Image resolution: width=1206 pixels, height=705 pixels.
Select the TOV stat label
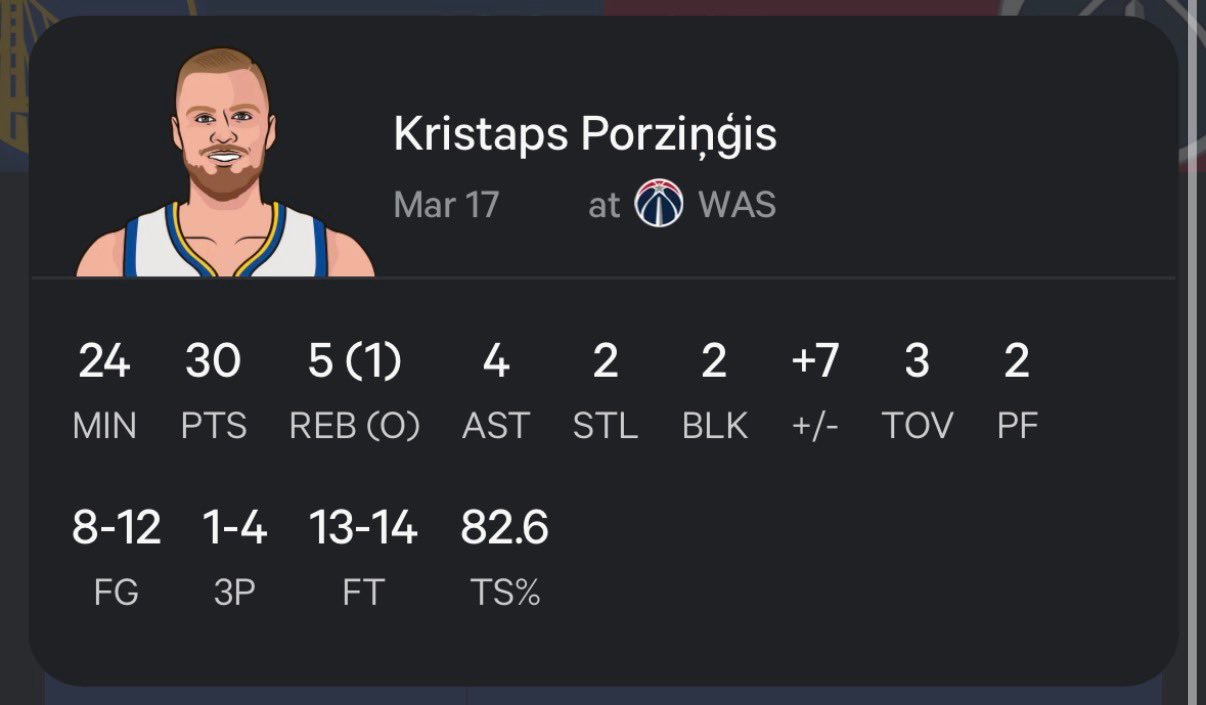(x=916, y=426)
